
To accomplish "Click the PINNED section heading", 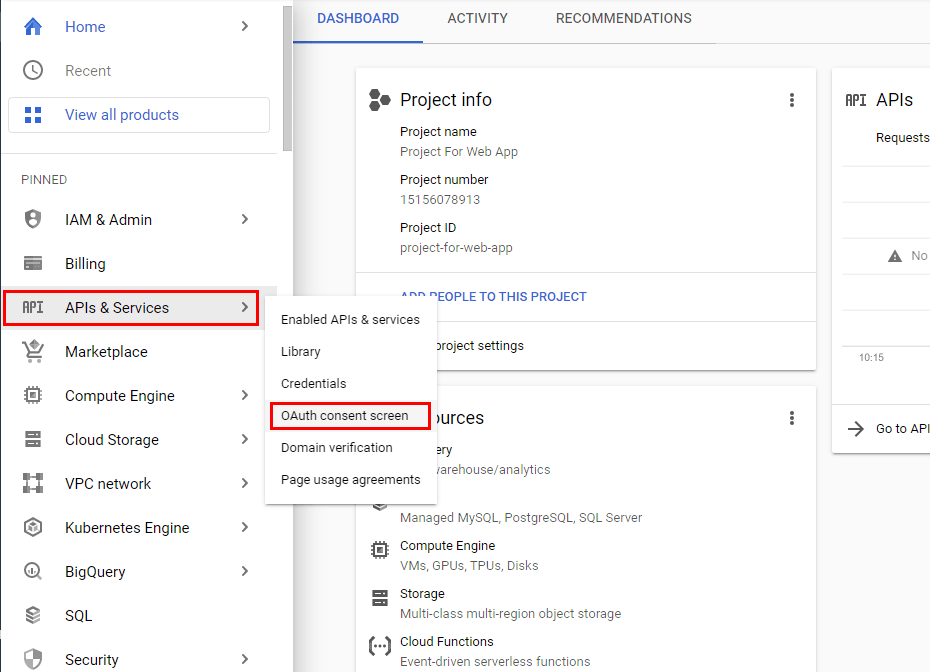I will (44, 180).
